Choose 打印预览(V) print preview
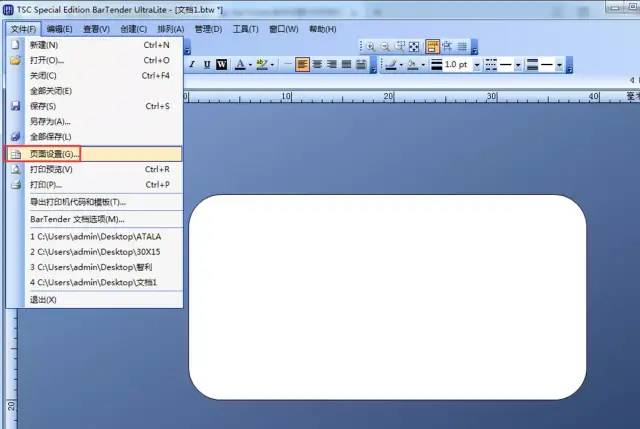Screen dimensions: 640x429 click(x=94, y=169)
